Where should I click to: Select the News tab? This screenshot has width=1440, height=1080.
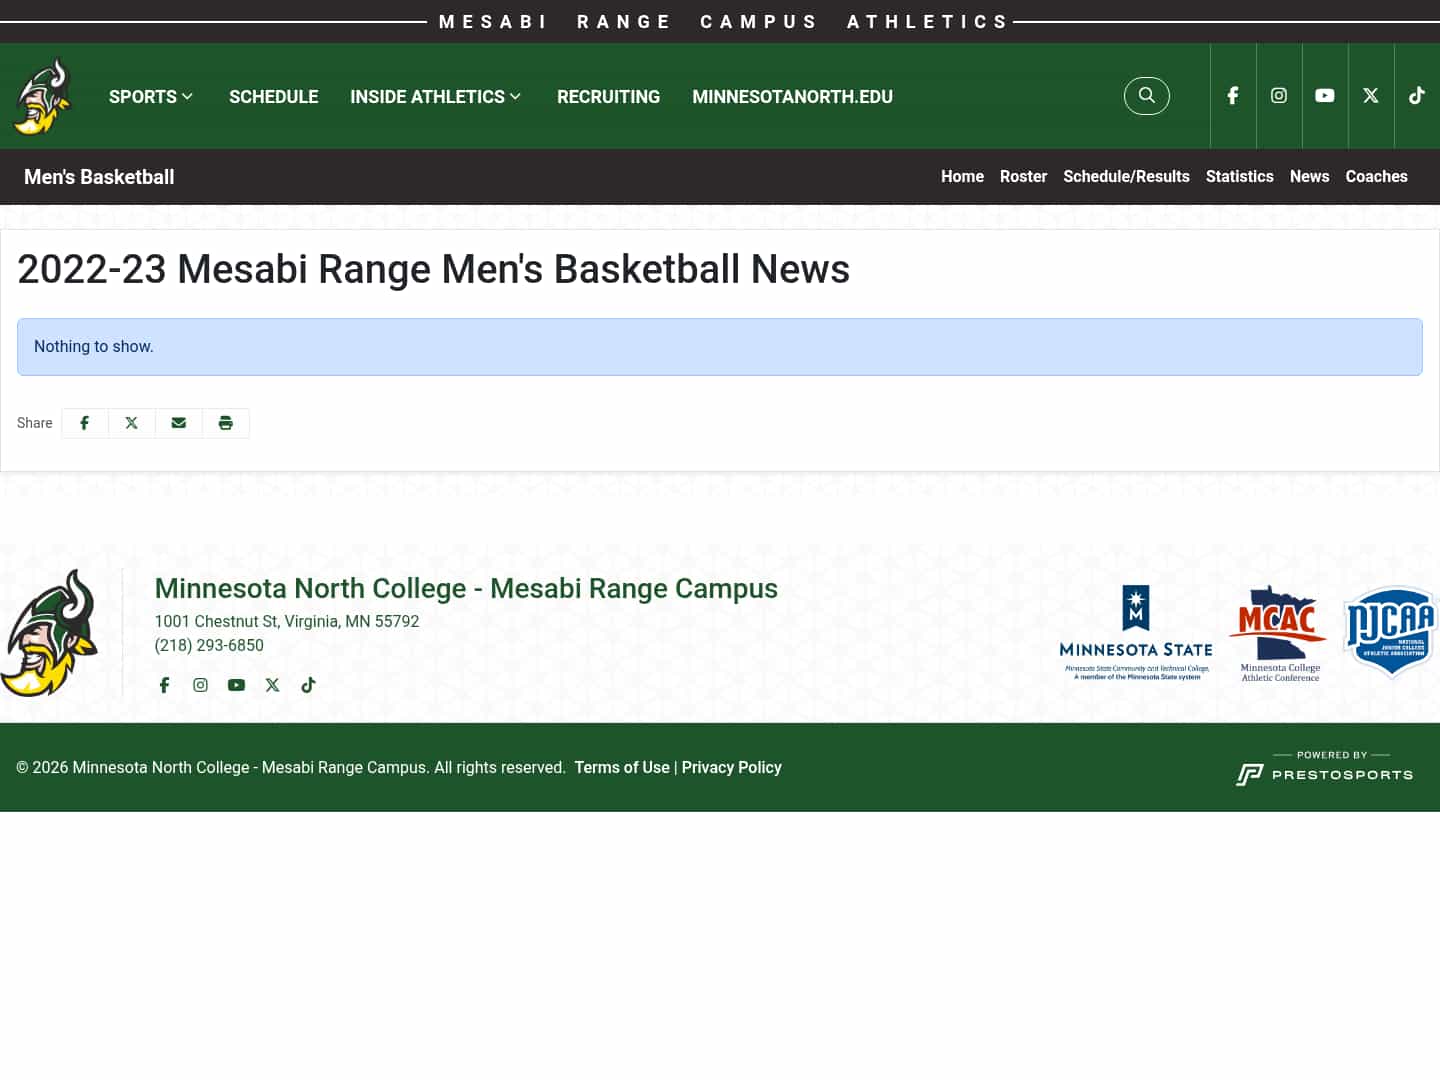[x=1309, y=176]
